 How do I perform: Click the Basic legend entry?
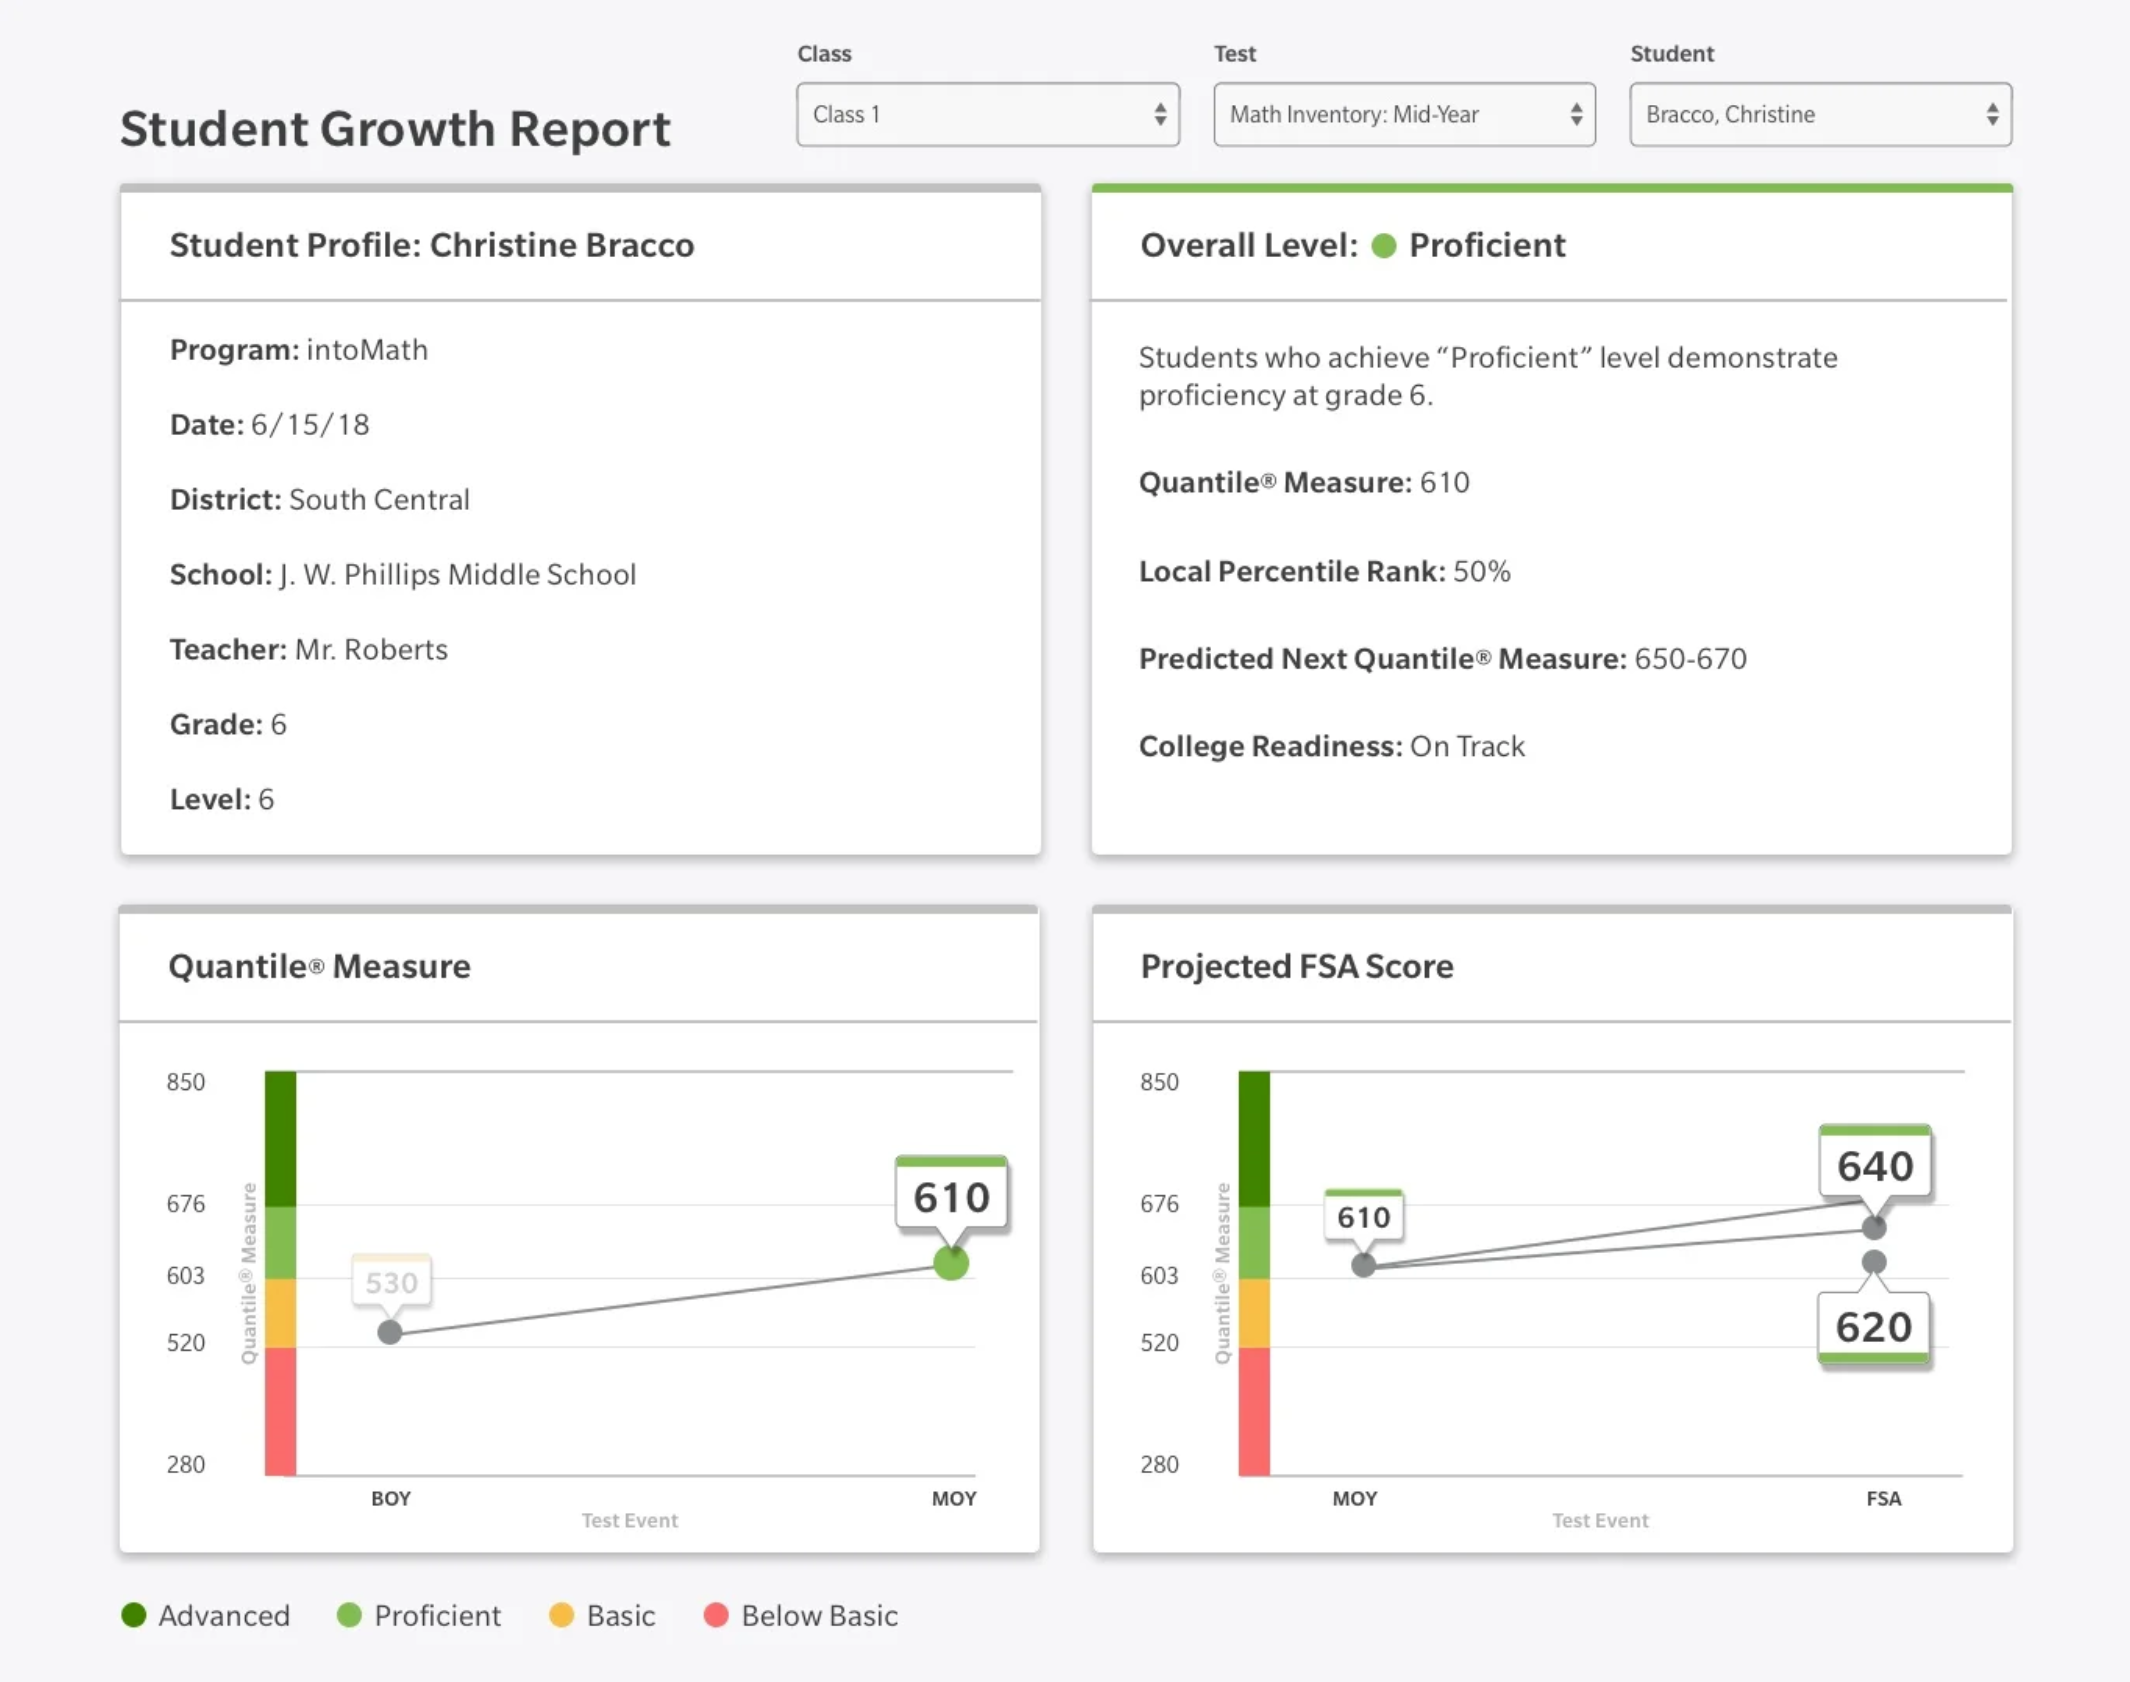click(620, 1615)
